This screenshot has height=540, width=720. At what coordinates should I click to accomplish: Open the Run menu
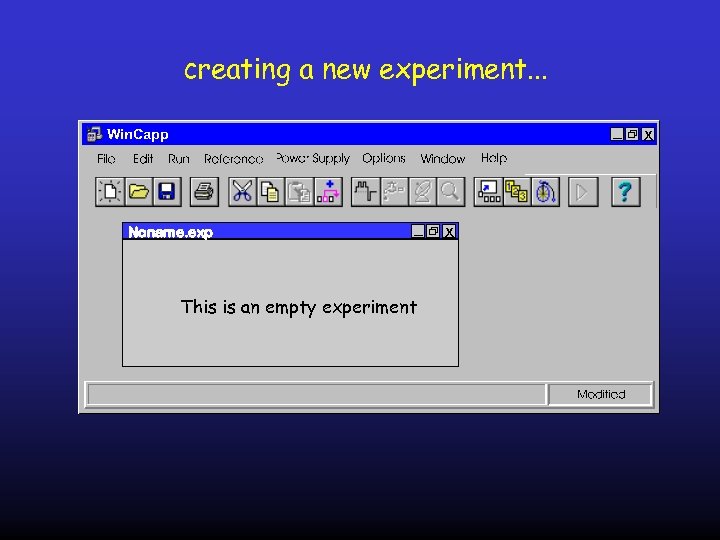179,159
